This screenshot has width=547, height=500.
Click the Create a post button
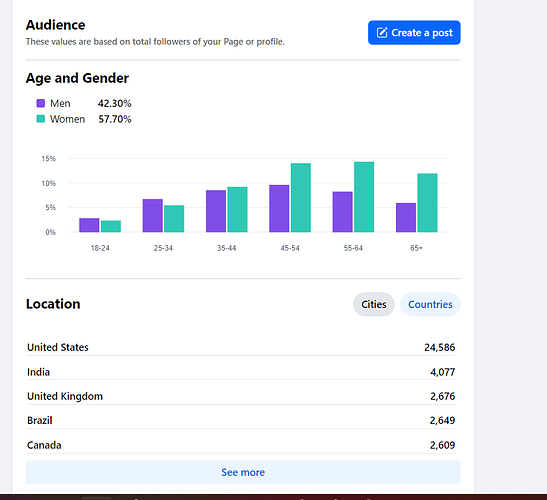414,32
